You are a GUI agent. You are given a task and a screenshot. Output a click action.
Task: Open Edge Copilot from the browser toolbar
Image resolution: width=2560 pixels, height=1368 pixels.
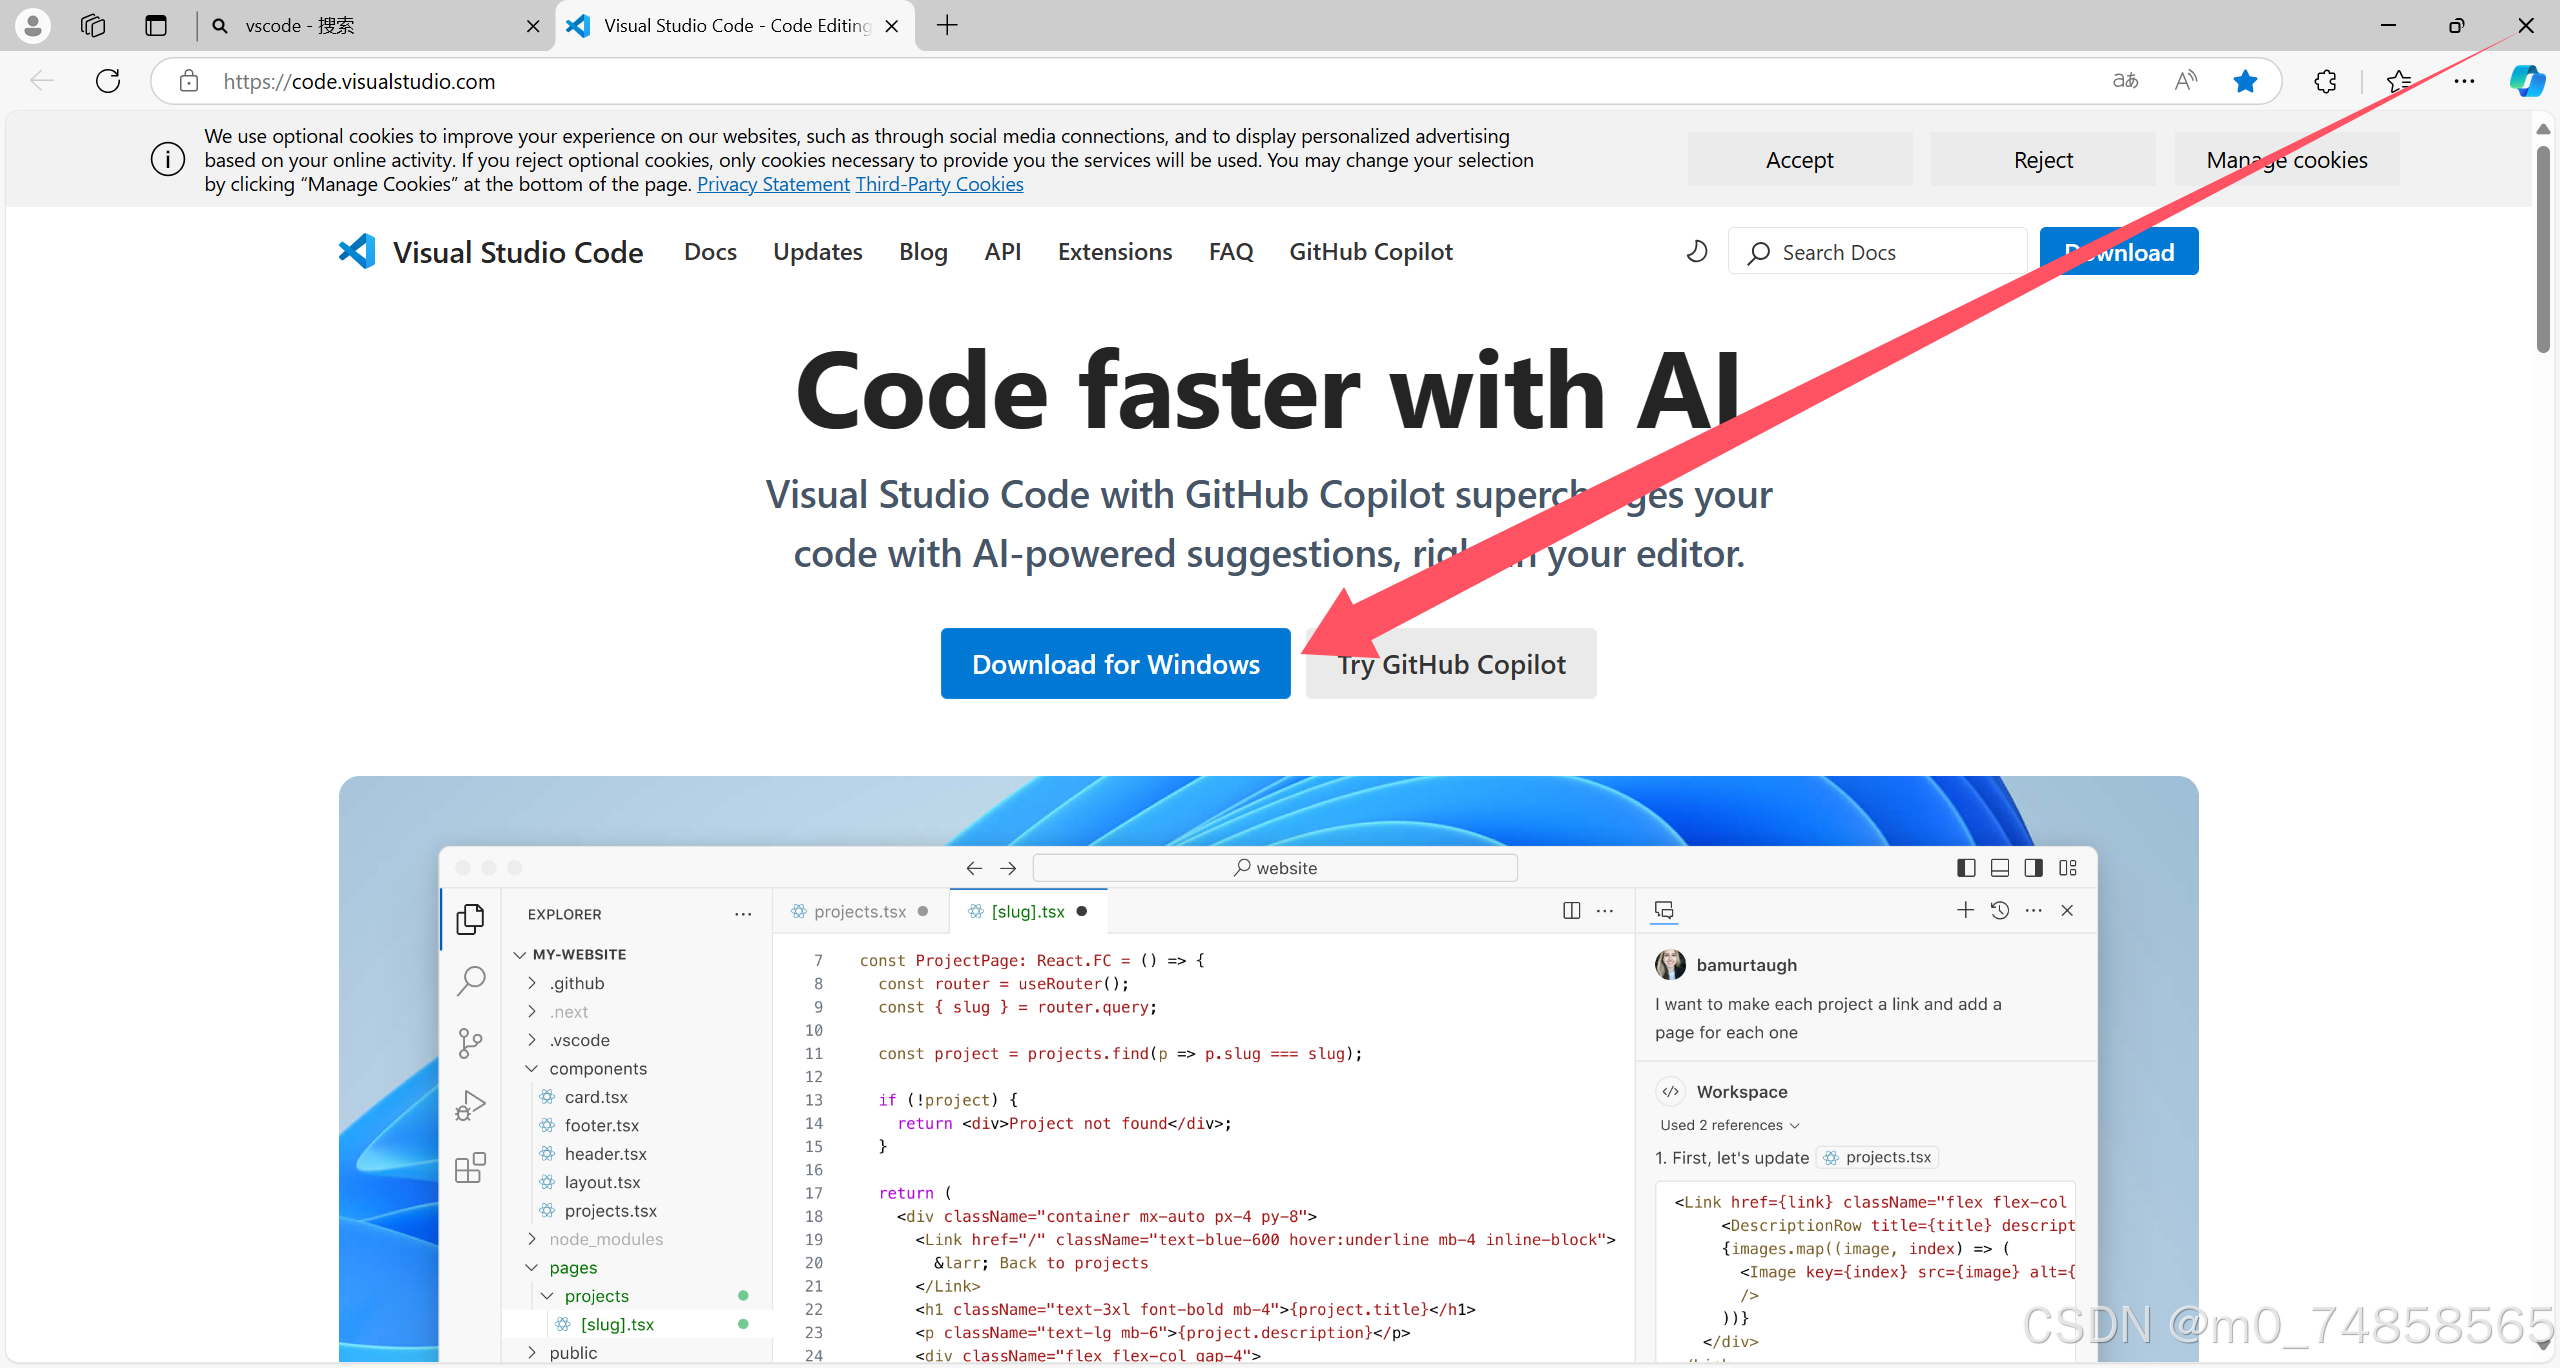point(2527,81)
